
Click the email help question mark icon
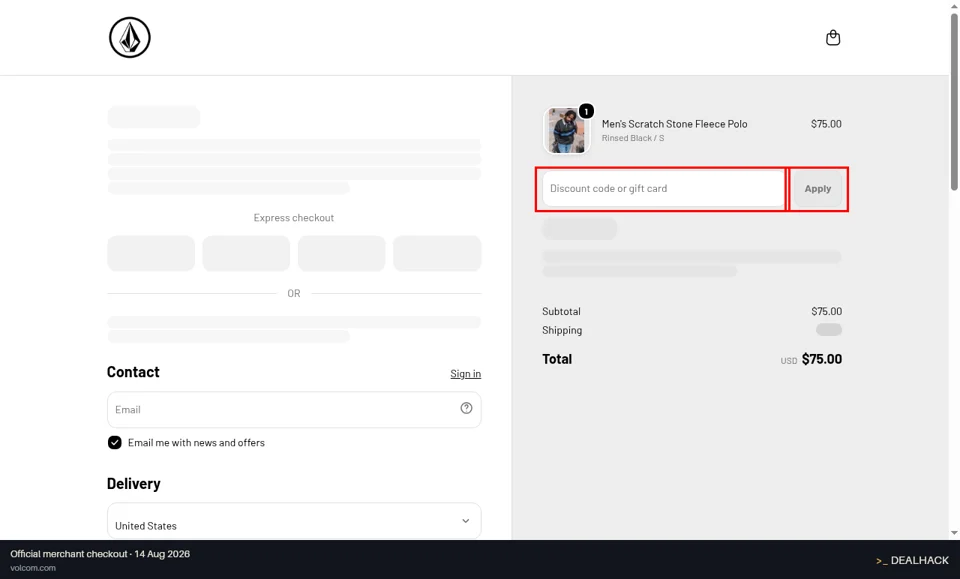pos(466,408)
